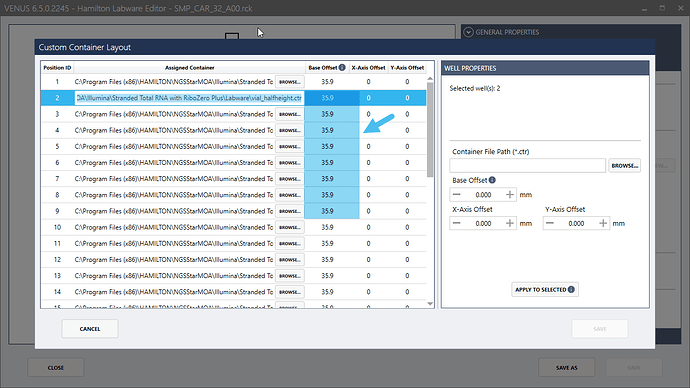Click Browse button for position 9
690x388 pixels.
click(x=290, y=211)
